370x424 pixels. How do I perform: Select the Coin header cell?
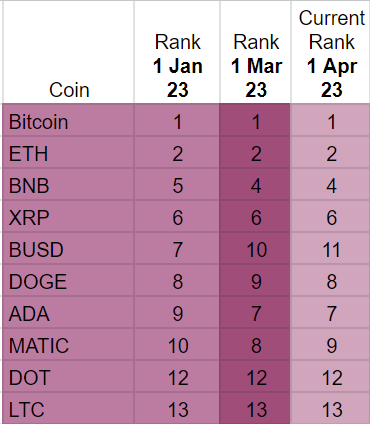point(69,52)
